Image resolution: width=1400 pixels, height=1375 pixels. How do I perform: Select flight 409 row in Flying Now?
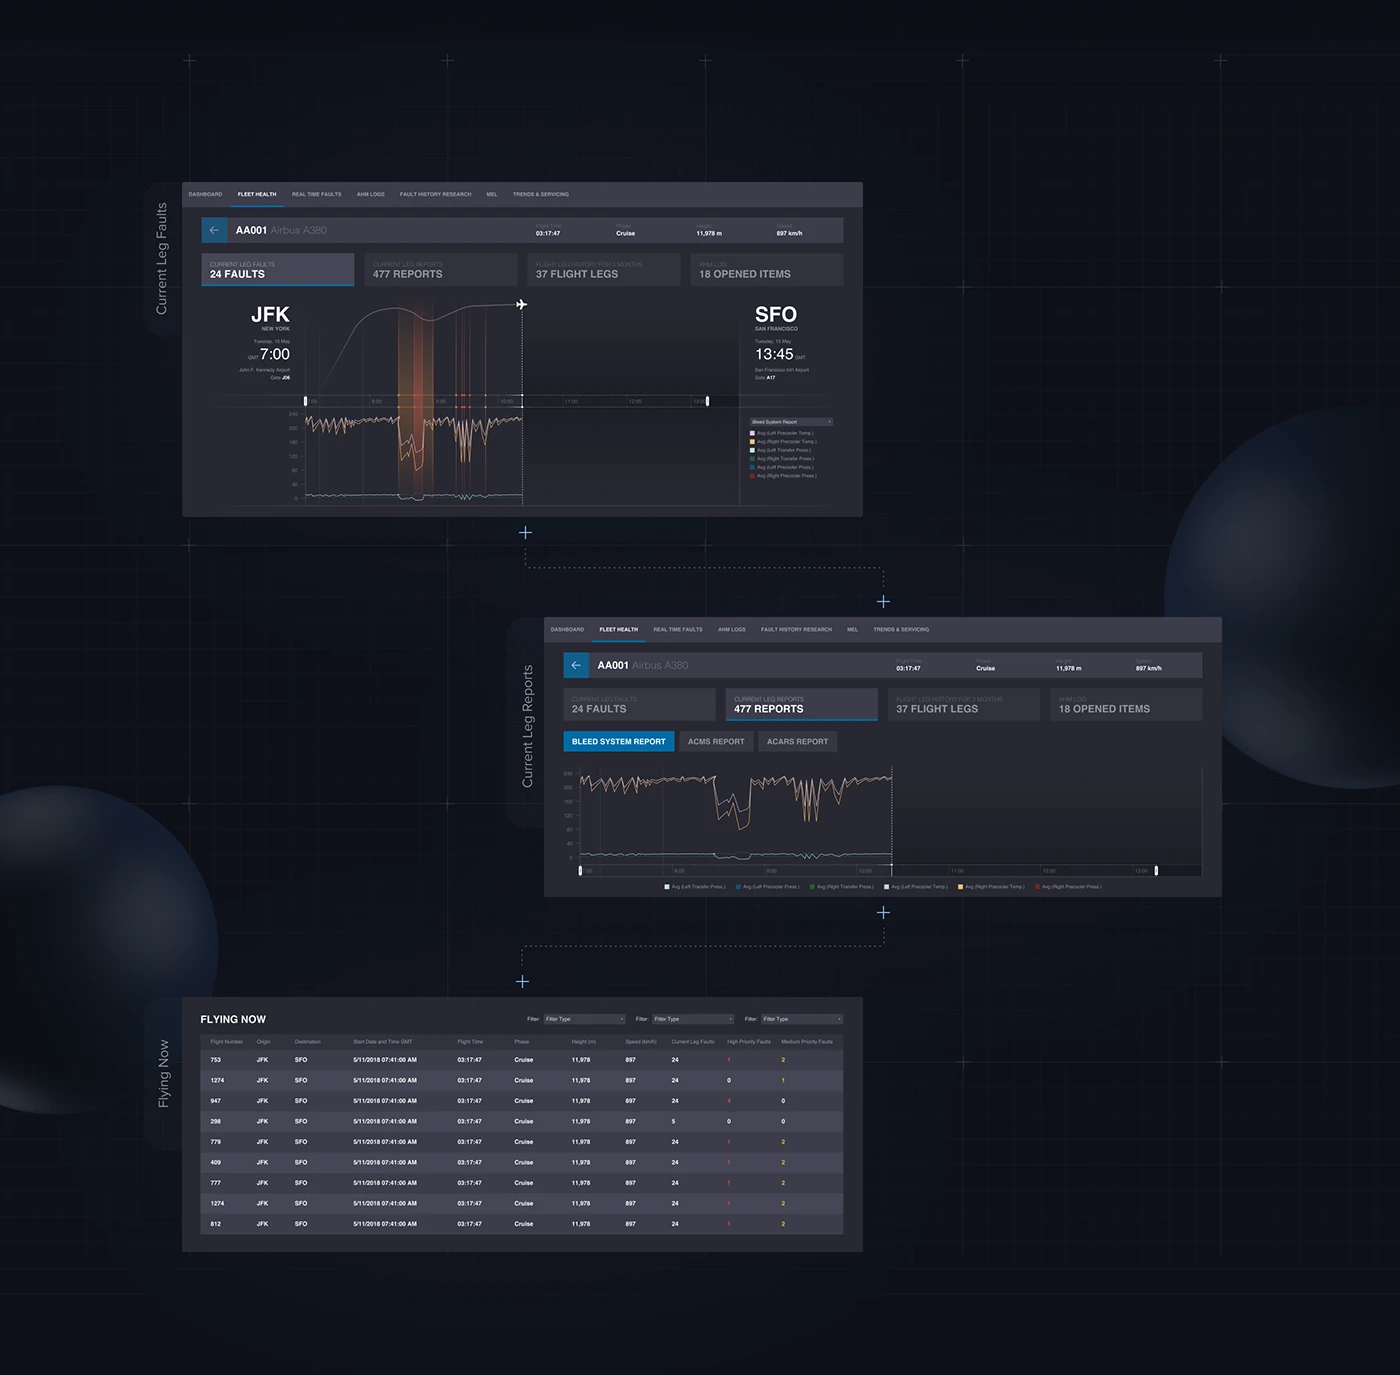pyautogui.click(x=522, y=1162)
